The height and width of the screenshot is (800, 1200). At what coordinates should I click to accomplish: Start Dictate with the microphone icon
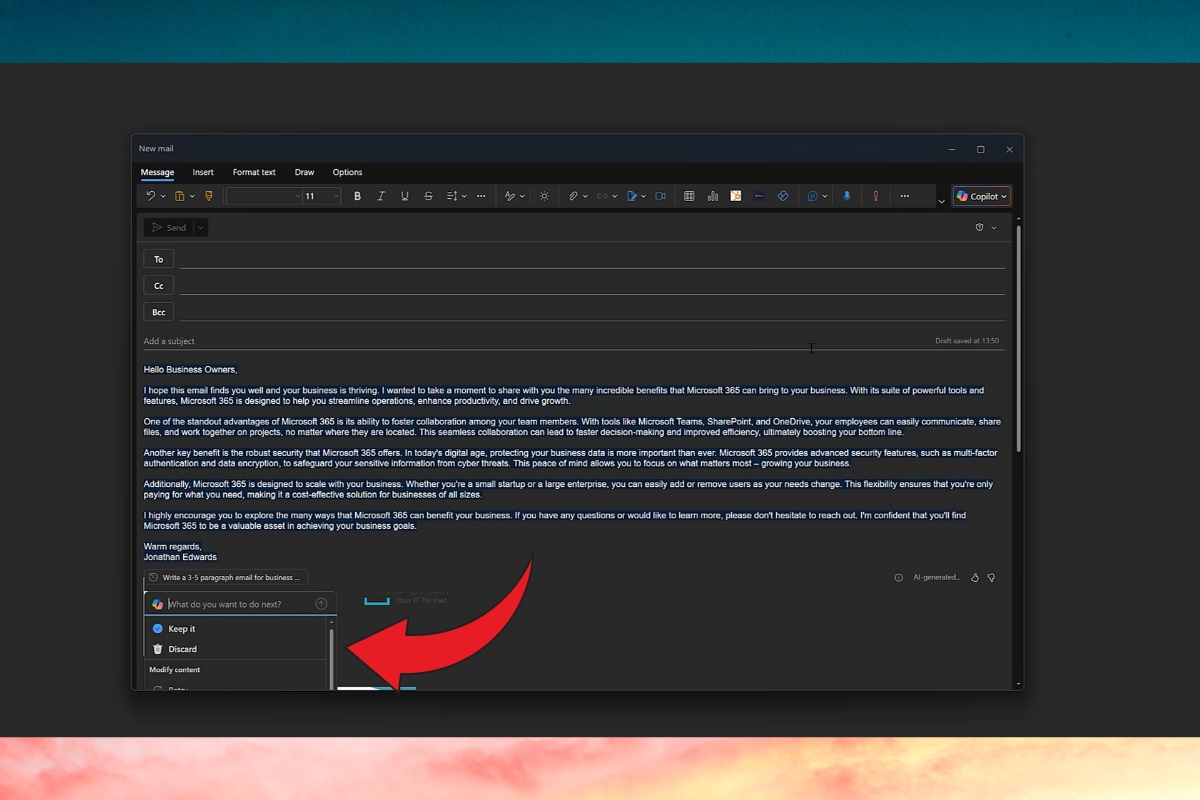[x=848, y=196]
